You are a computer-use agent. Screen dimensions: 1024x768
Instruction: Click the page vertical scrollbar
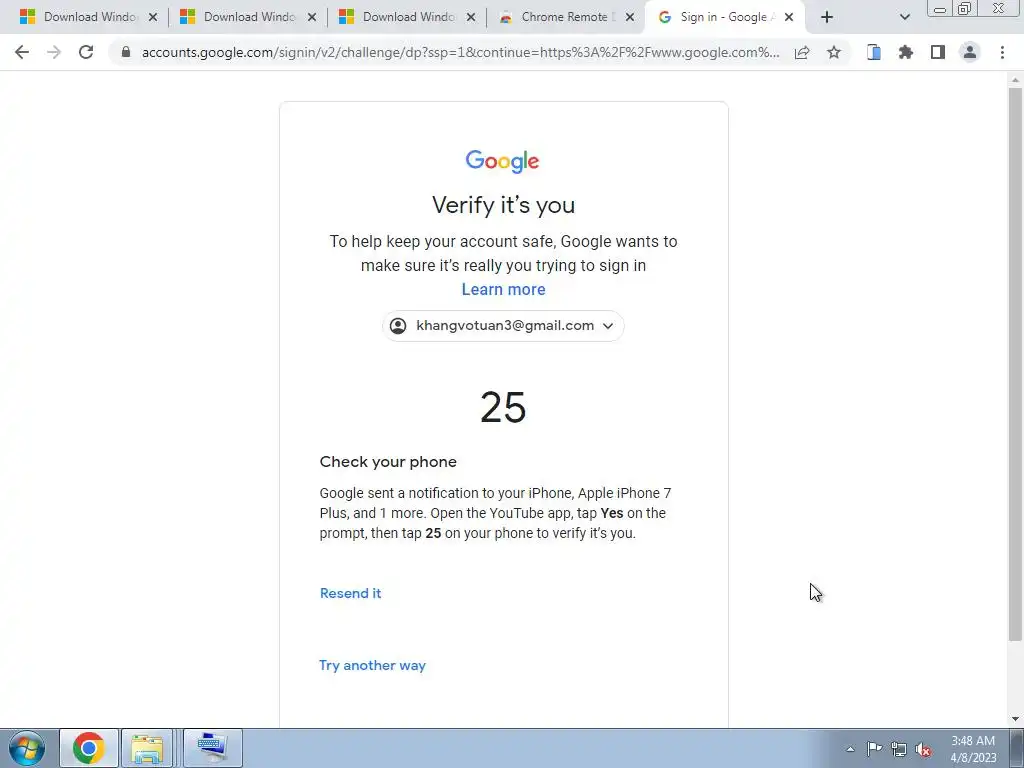coord(1015,364)
